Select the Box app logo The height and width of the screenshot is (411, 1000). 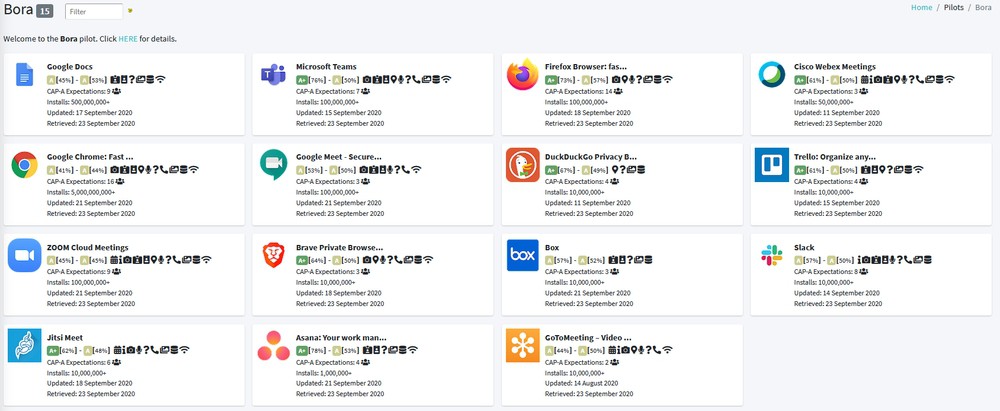(x=522, y=255)
